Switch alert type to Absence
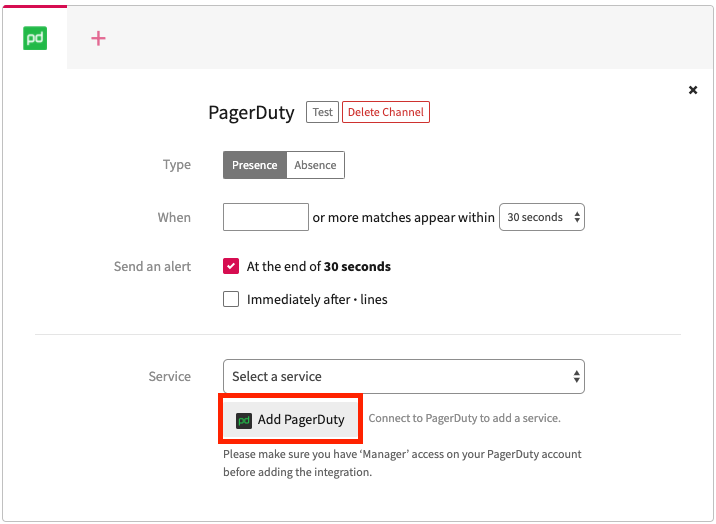This screenshot has width=716, height=524. [x=316, y=165]
